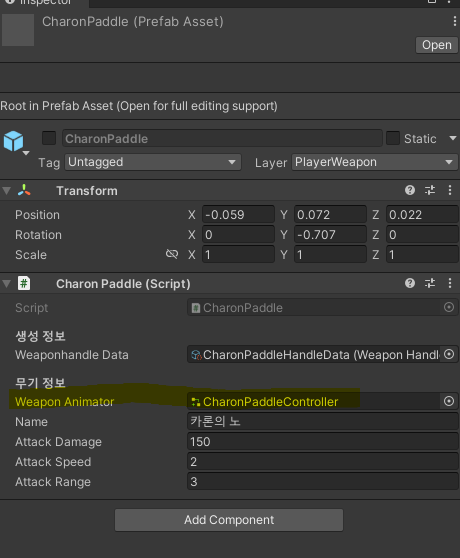The image size is (460, 558).
Task: Click the Charon Paddle (Script) title
Action: [x=123, y=284]
